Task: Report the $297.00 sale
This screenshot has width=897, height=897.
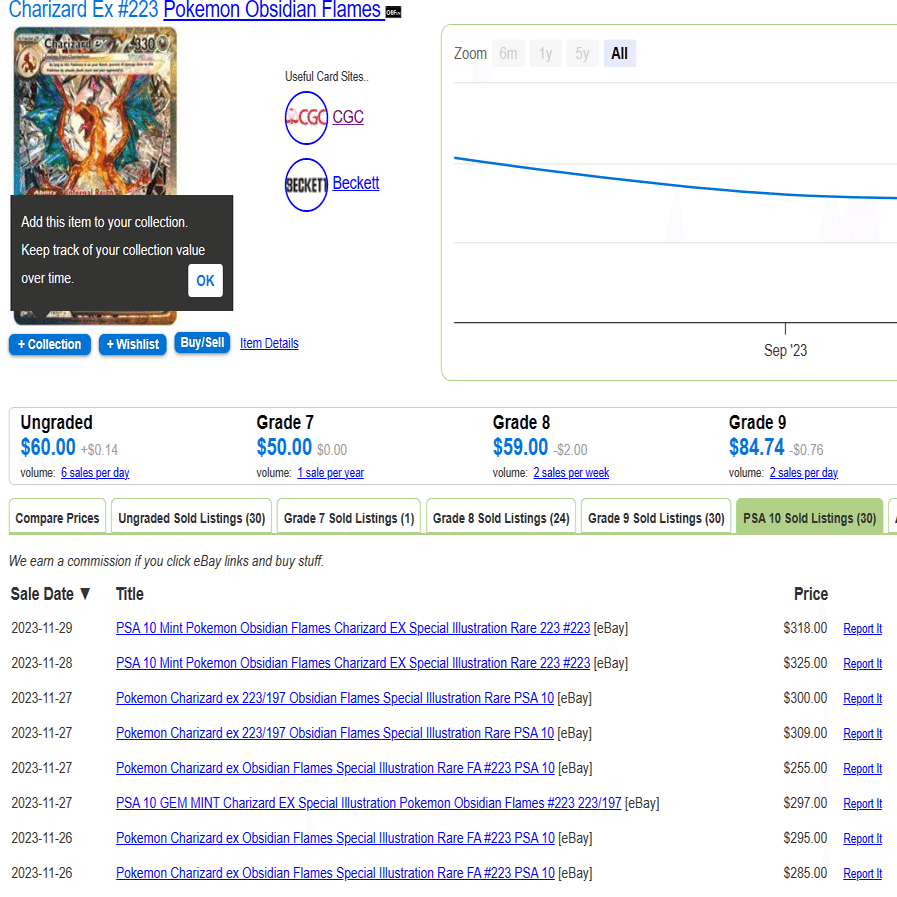Action: [863, 803]
